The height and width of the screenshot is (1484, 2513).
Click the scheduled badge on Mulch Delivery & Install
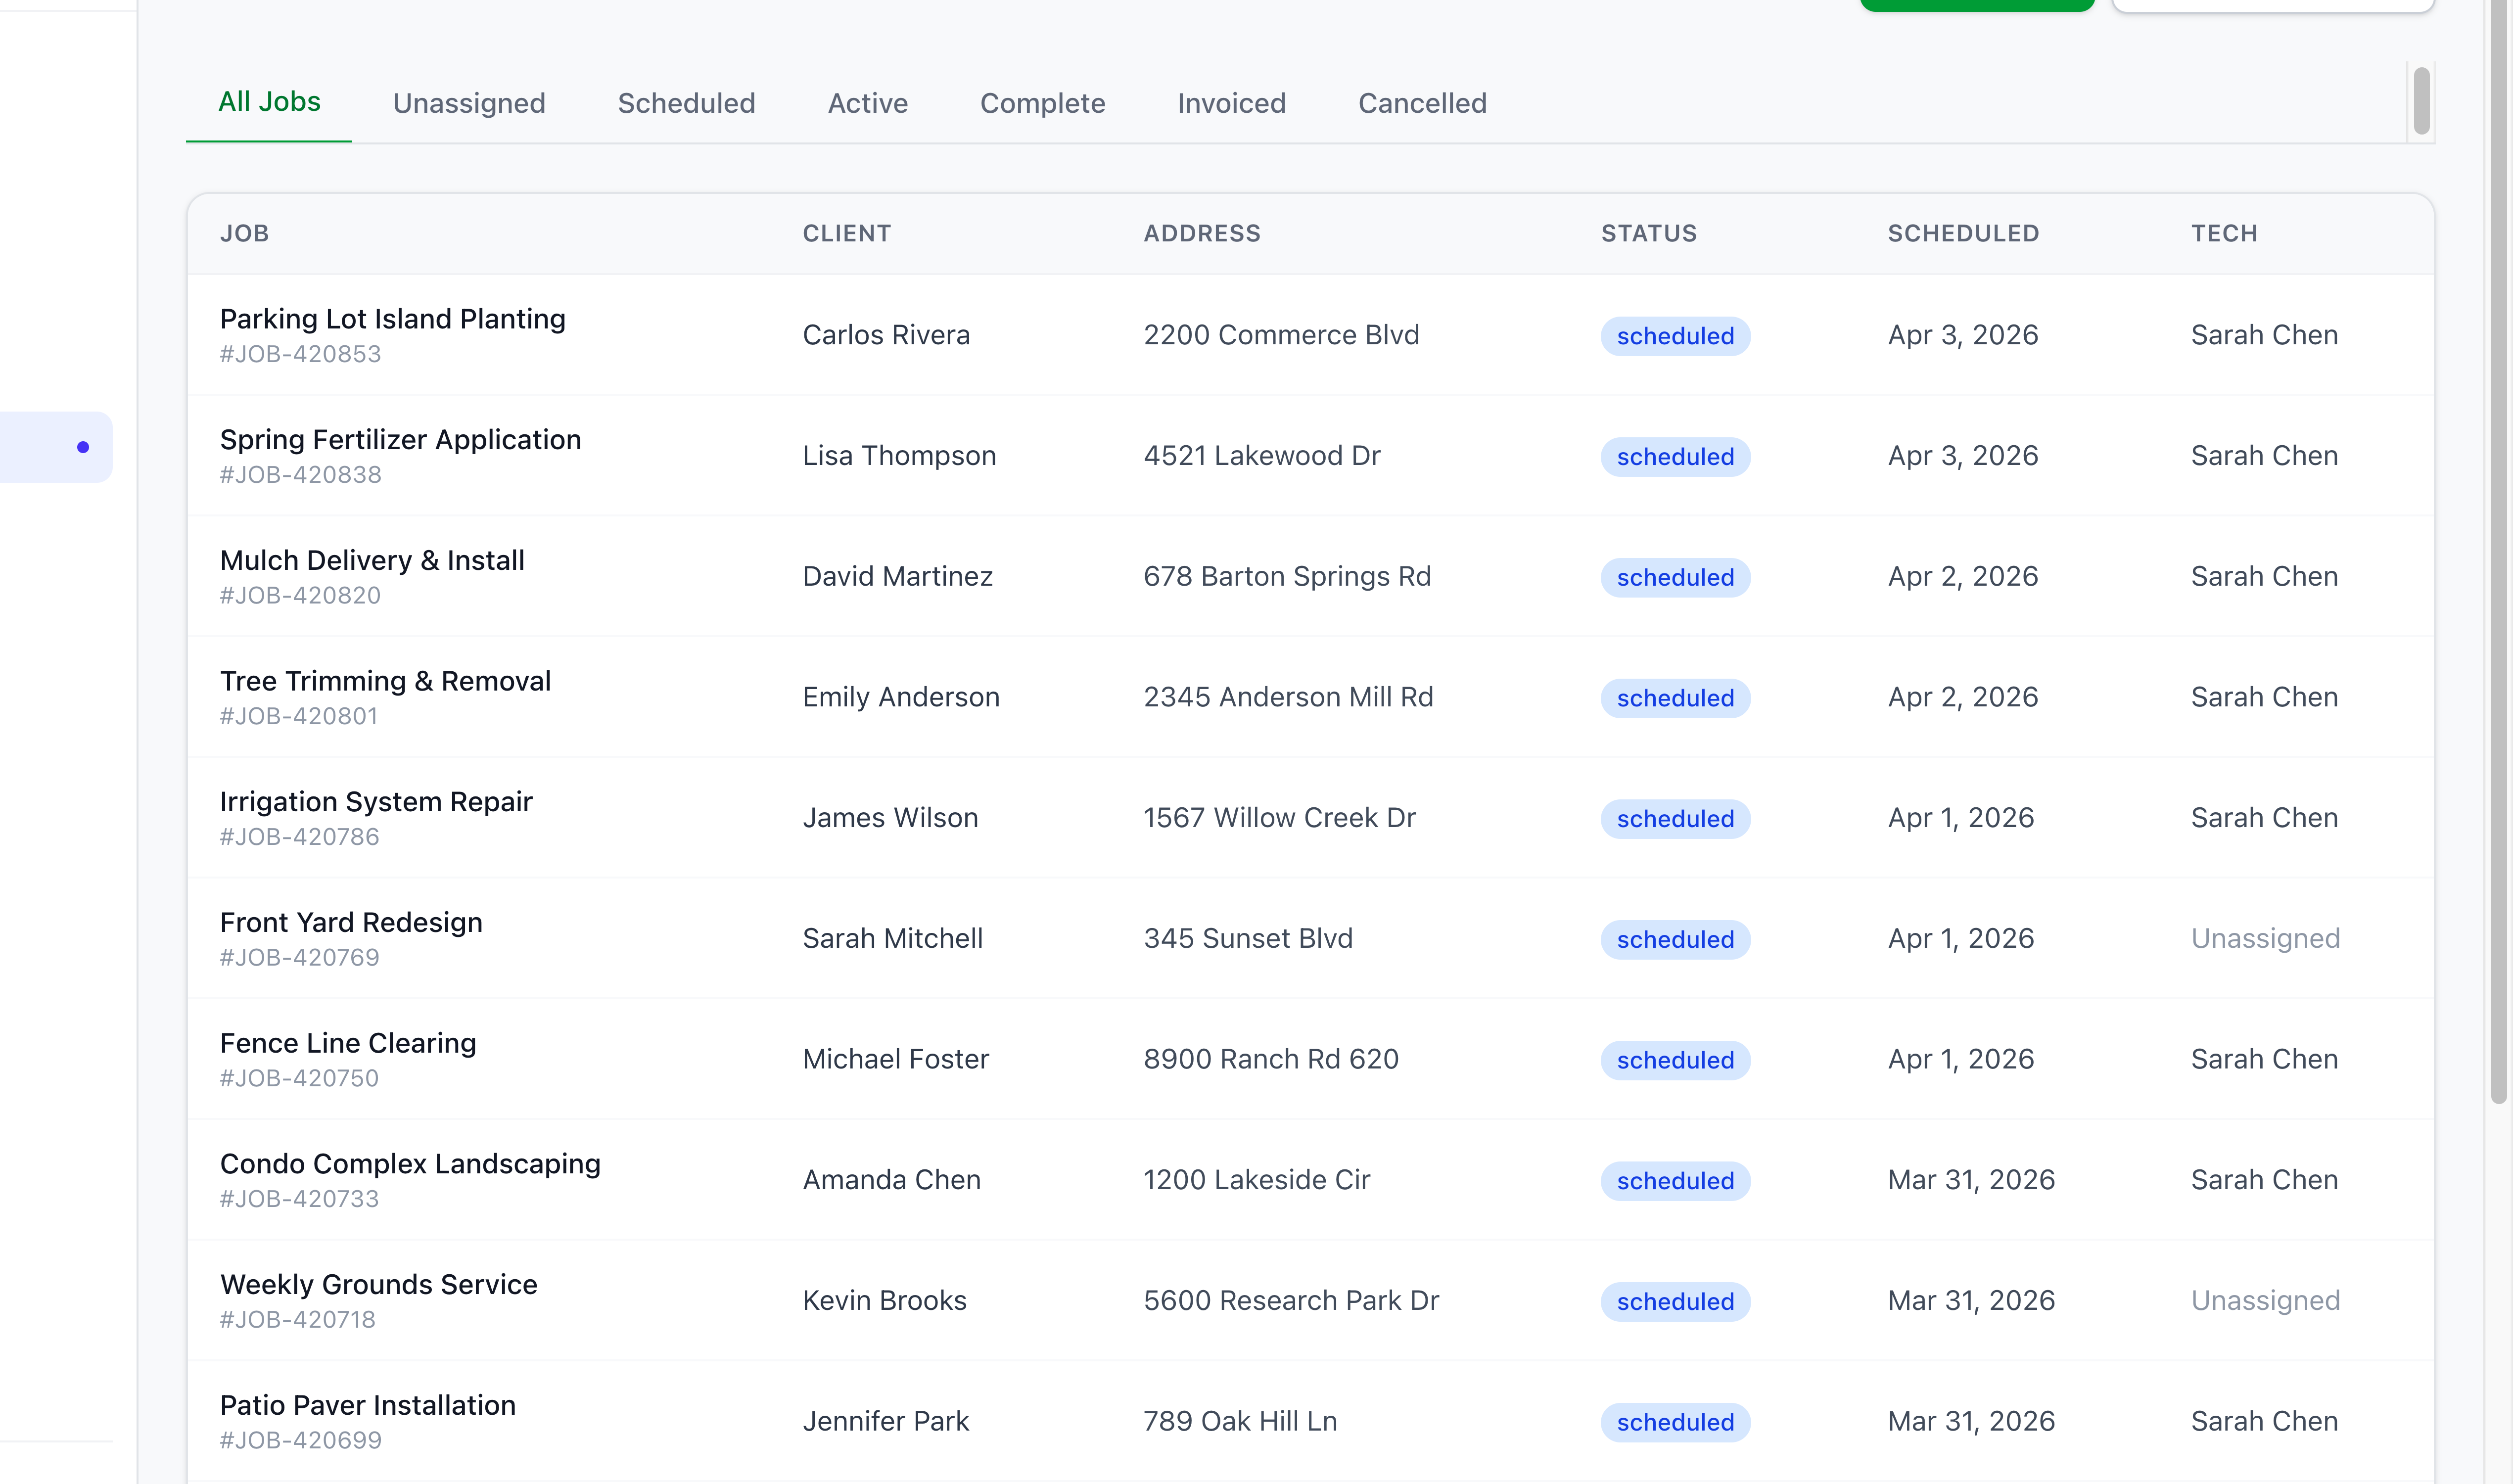(1674, 577)
